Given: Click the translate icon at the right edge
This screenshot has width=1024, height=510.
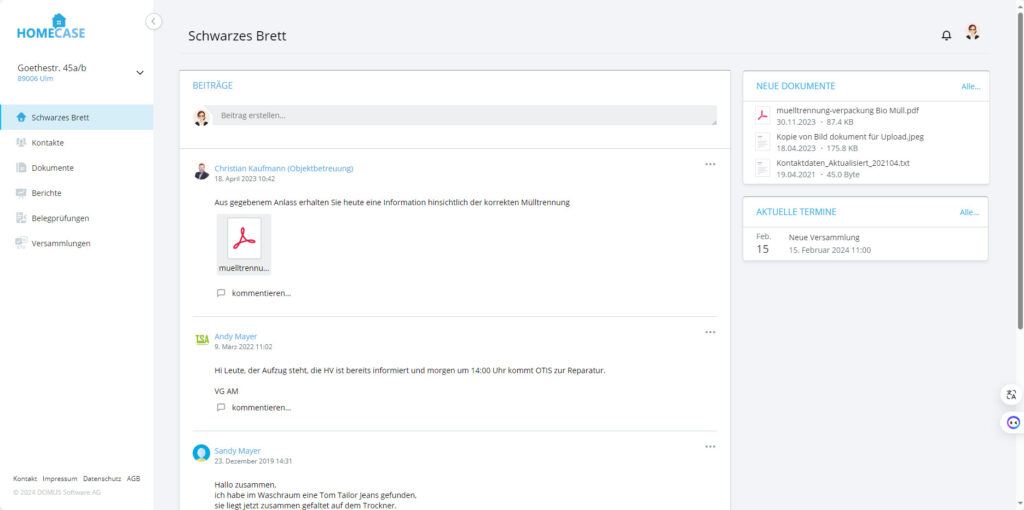Looking at the screenshot, I should point(1011,394).
